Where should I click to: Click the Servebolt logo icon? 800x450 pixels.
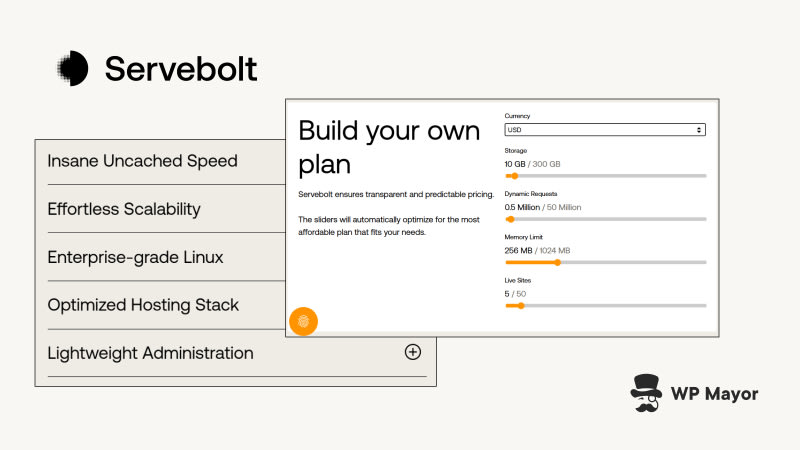(x=72, y=68)
